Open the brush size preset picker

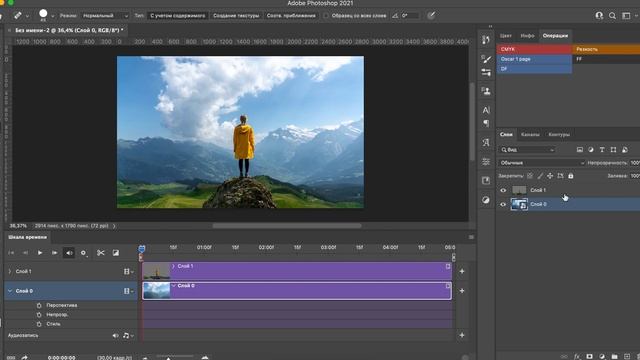[52, 16]
